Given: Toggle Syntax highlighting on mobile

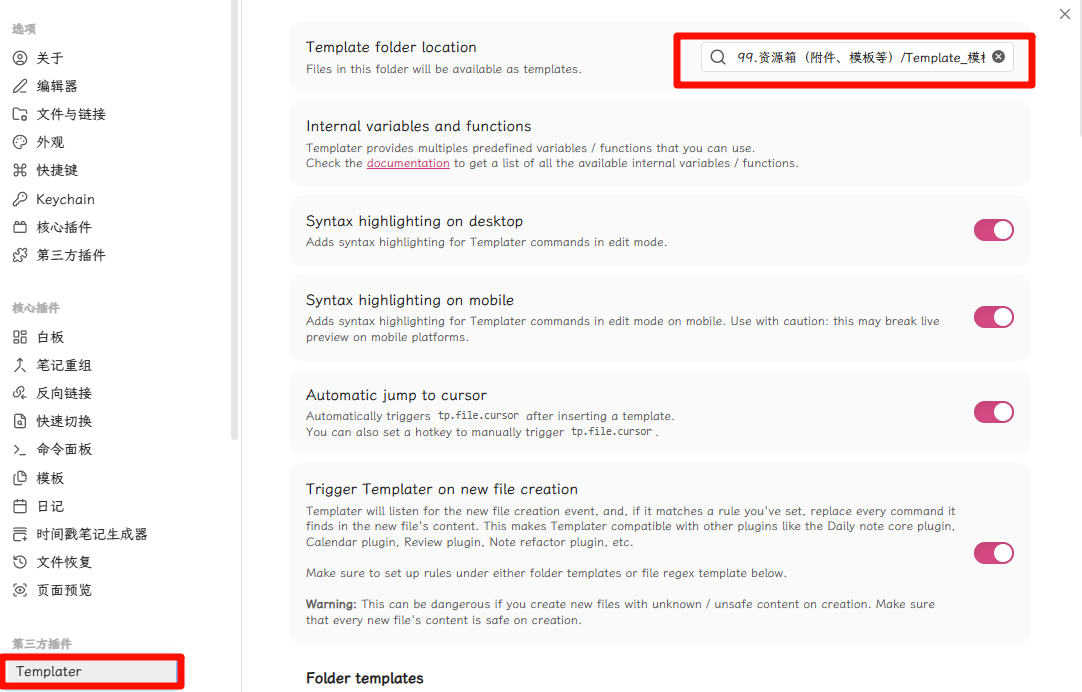Looking at the screenshot, I should 993,317.
